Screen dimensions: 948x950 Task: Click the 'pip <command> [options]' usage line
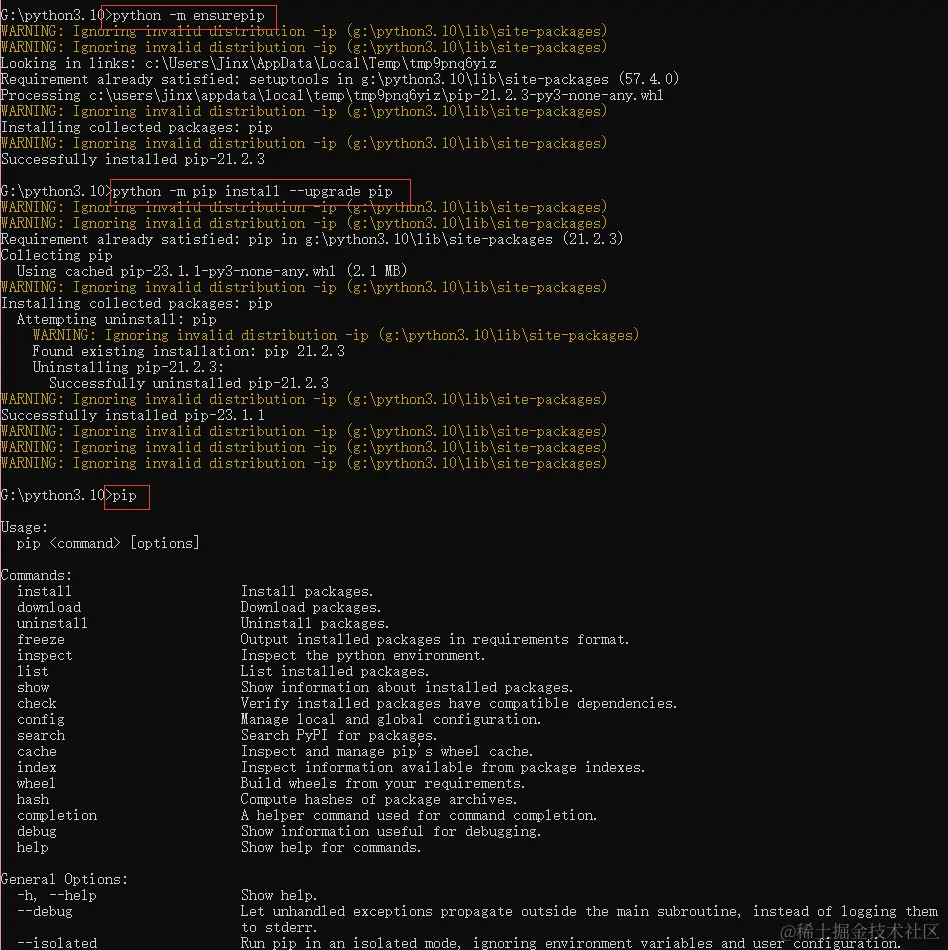click(x=108, y=543)
